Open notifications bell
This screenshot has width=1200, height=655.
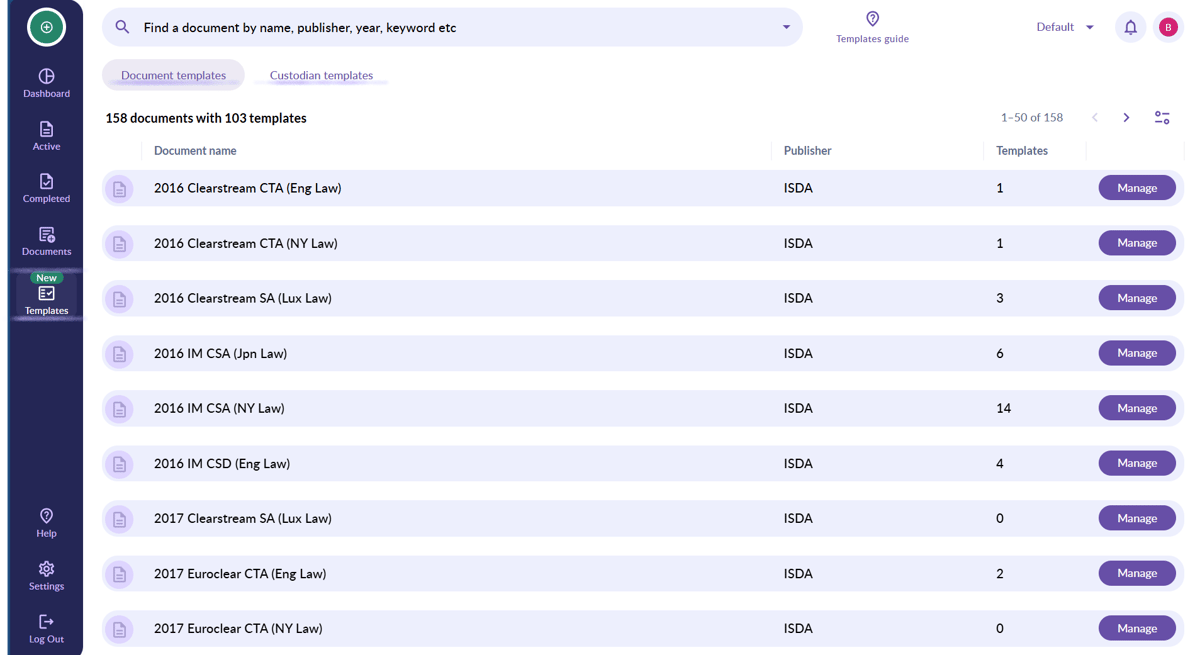click(1130, 27)
